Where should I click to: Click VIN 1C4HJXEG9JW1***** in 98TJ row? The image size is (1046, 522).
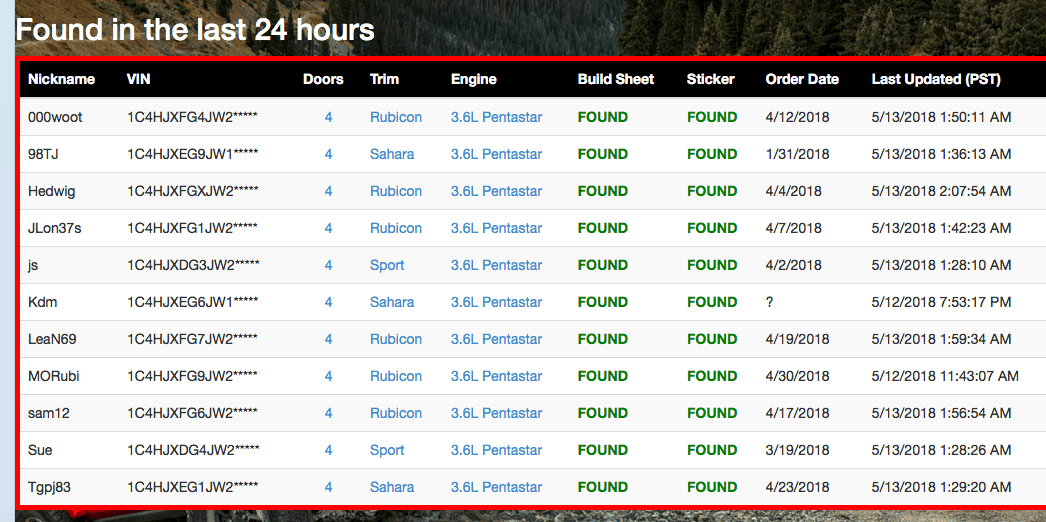point(192,154)
